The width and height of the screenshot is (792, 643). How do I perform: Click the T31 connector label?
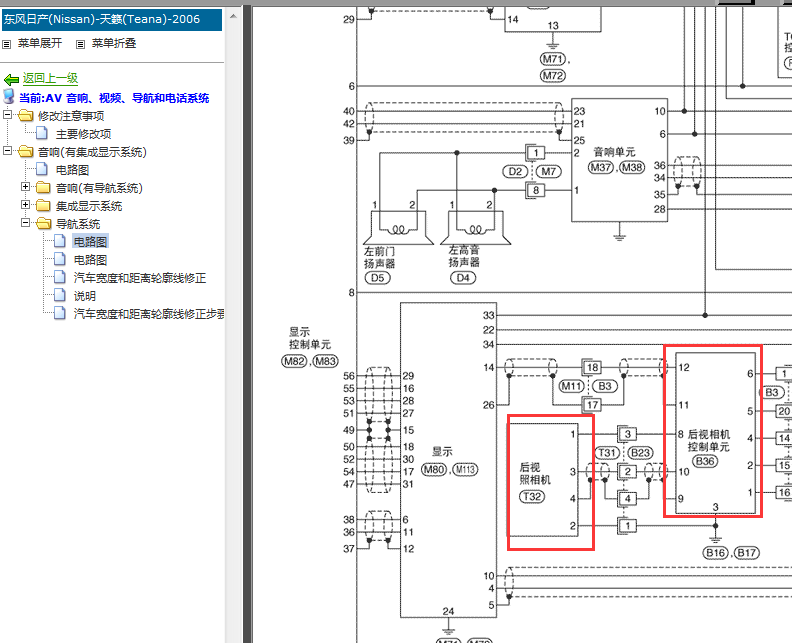pos(607,453)
